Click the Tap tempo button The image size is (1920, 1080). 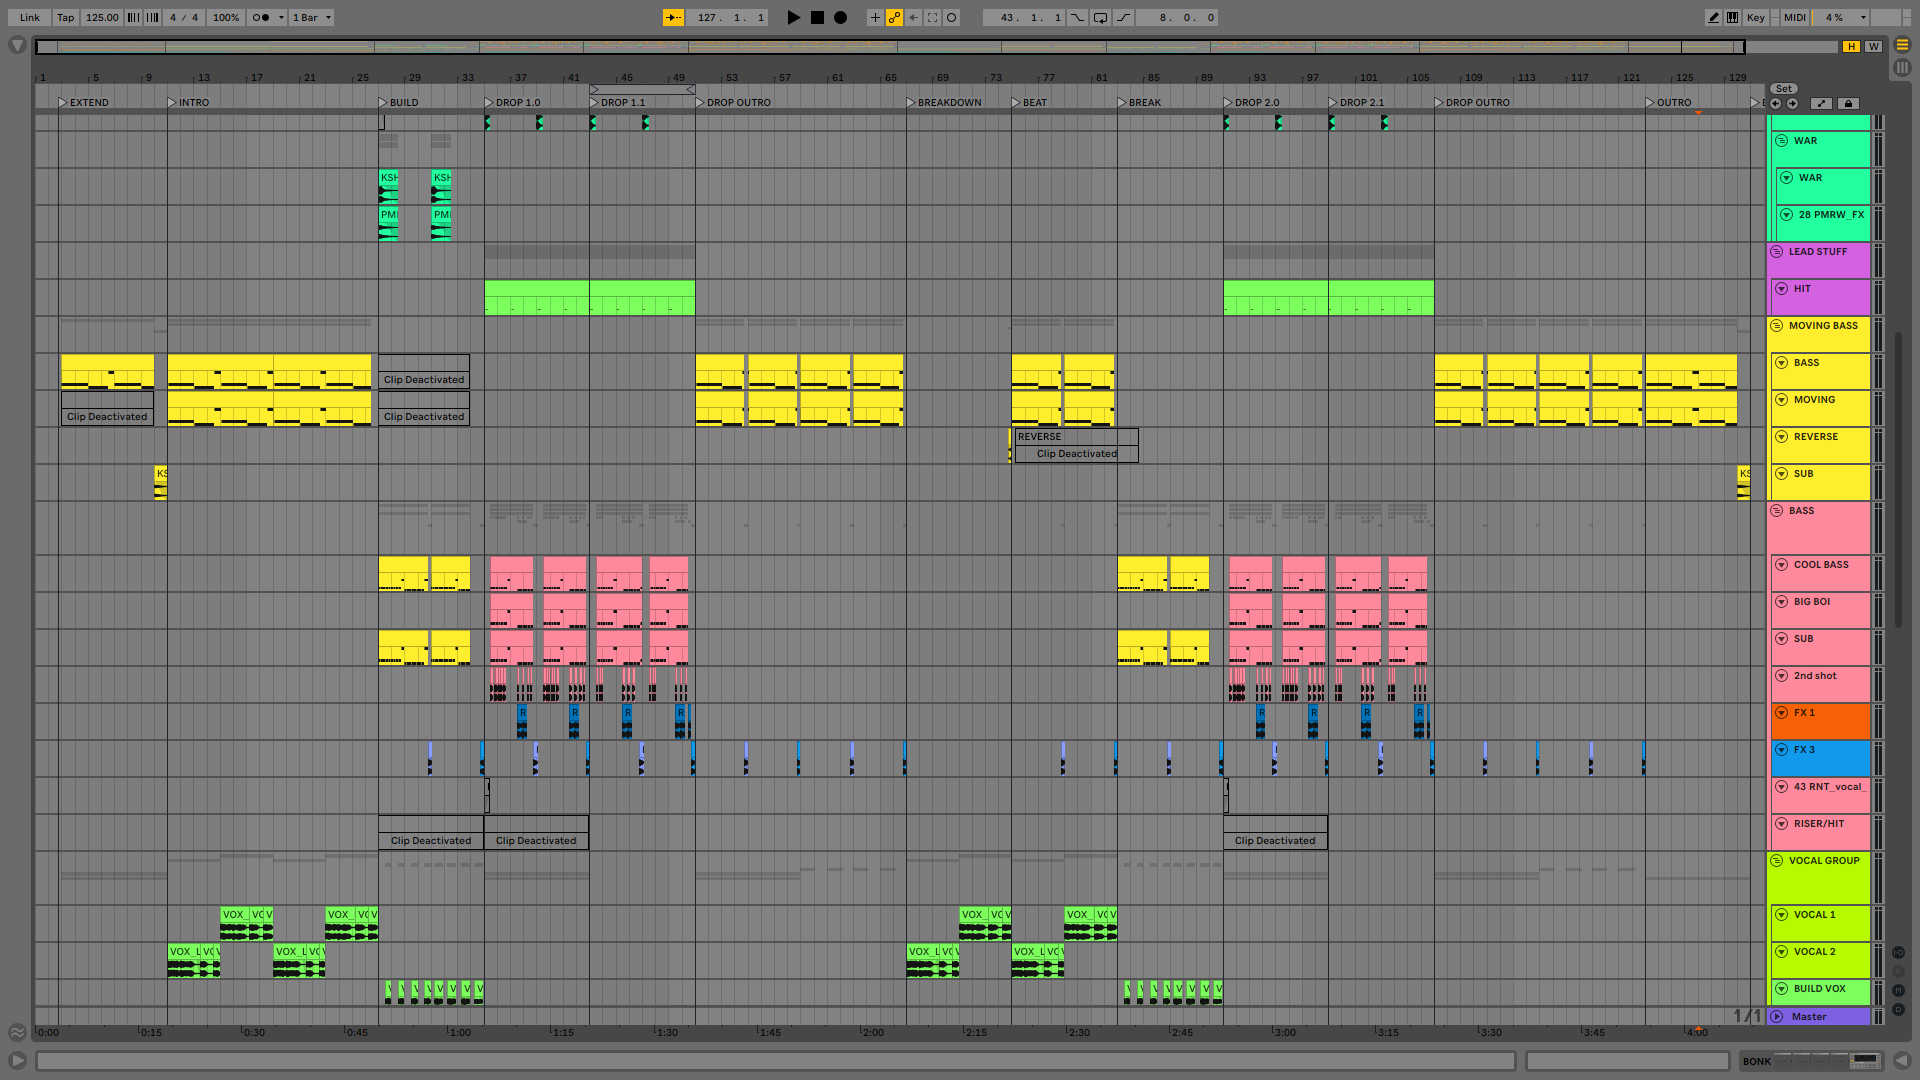coord(65,17)
